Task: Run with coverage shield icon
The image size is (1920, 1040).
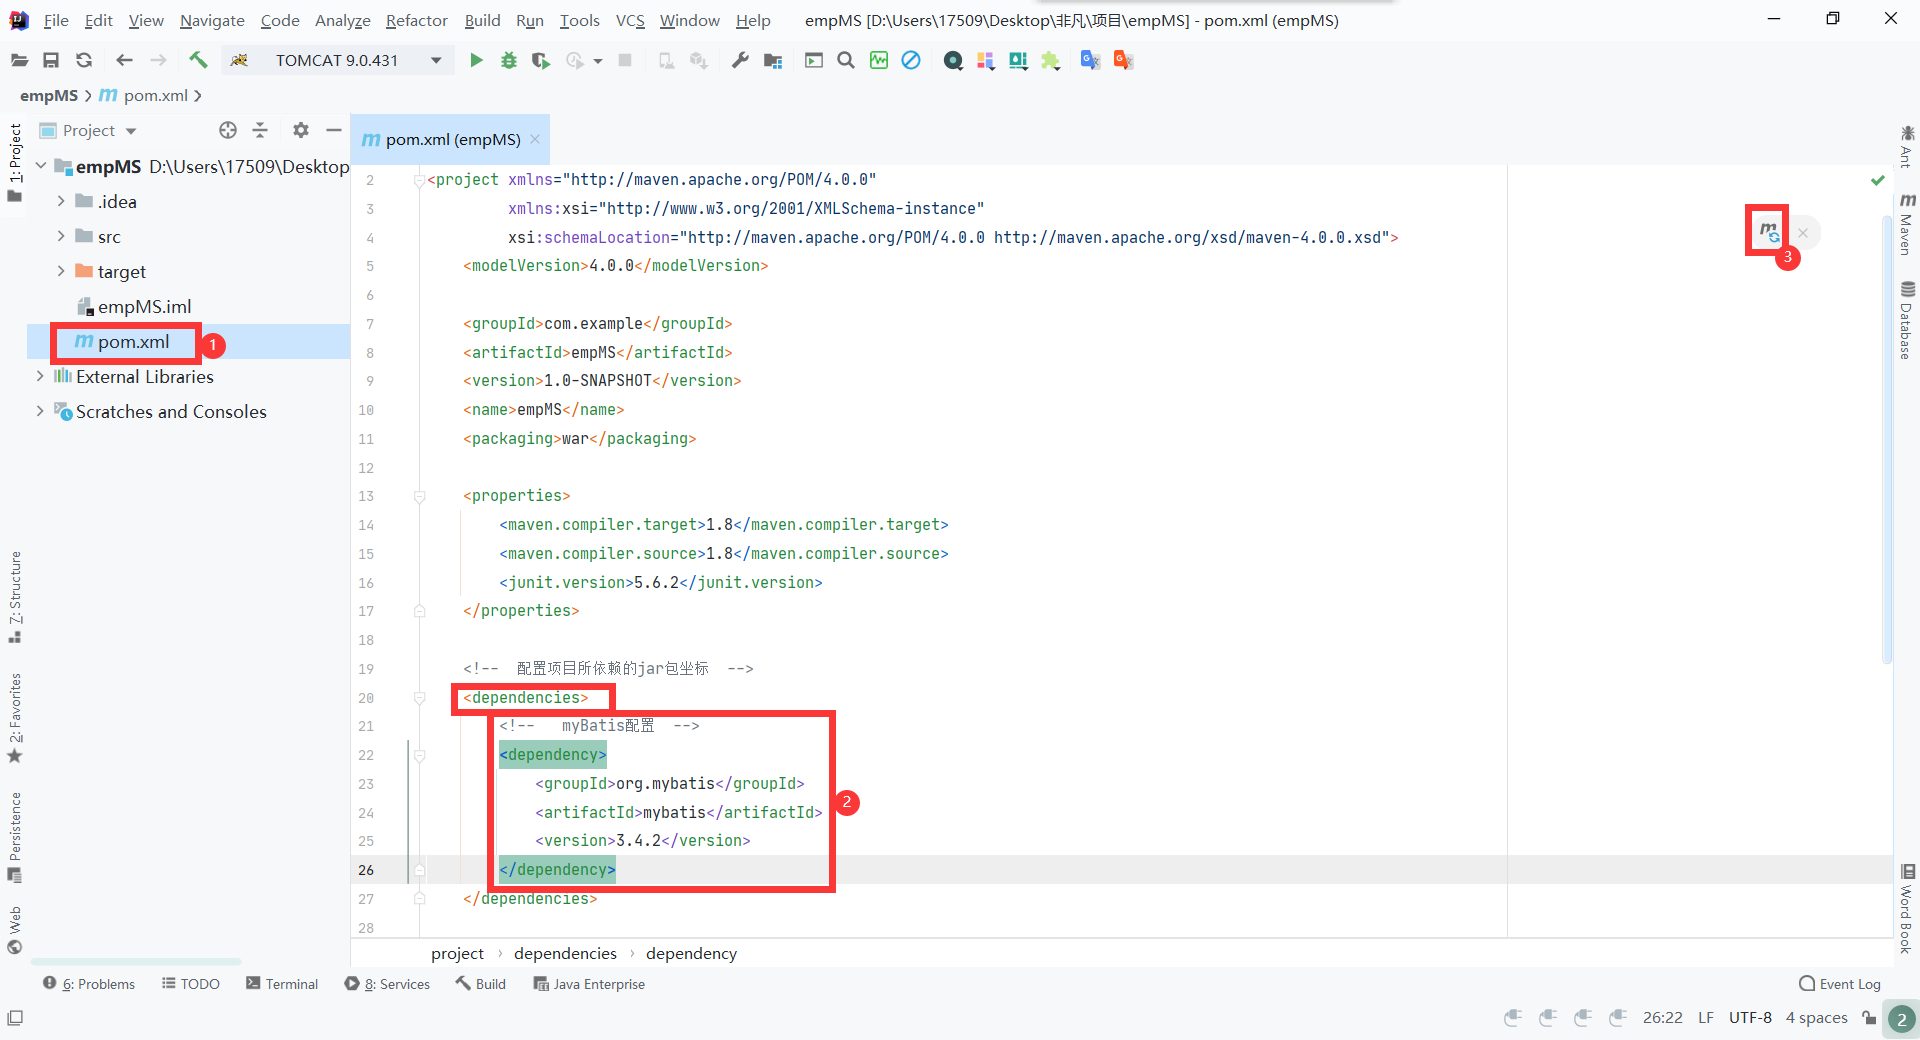Action: [x=541, y=60]
